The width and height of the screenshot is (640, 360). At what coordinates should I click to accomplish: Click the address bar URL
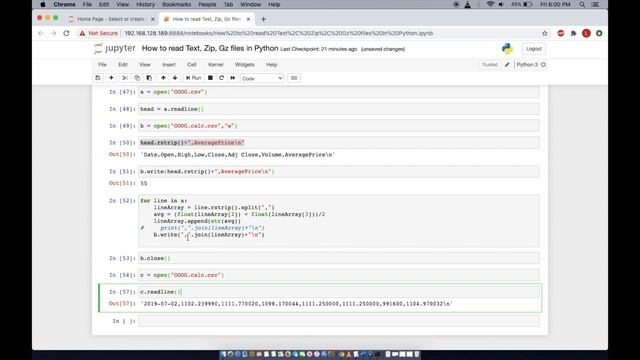279,33
